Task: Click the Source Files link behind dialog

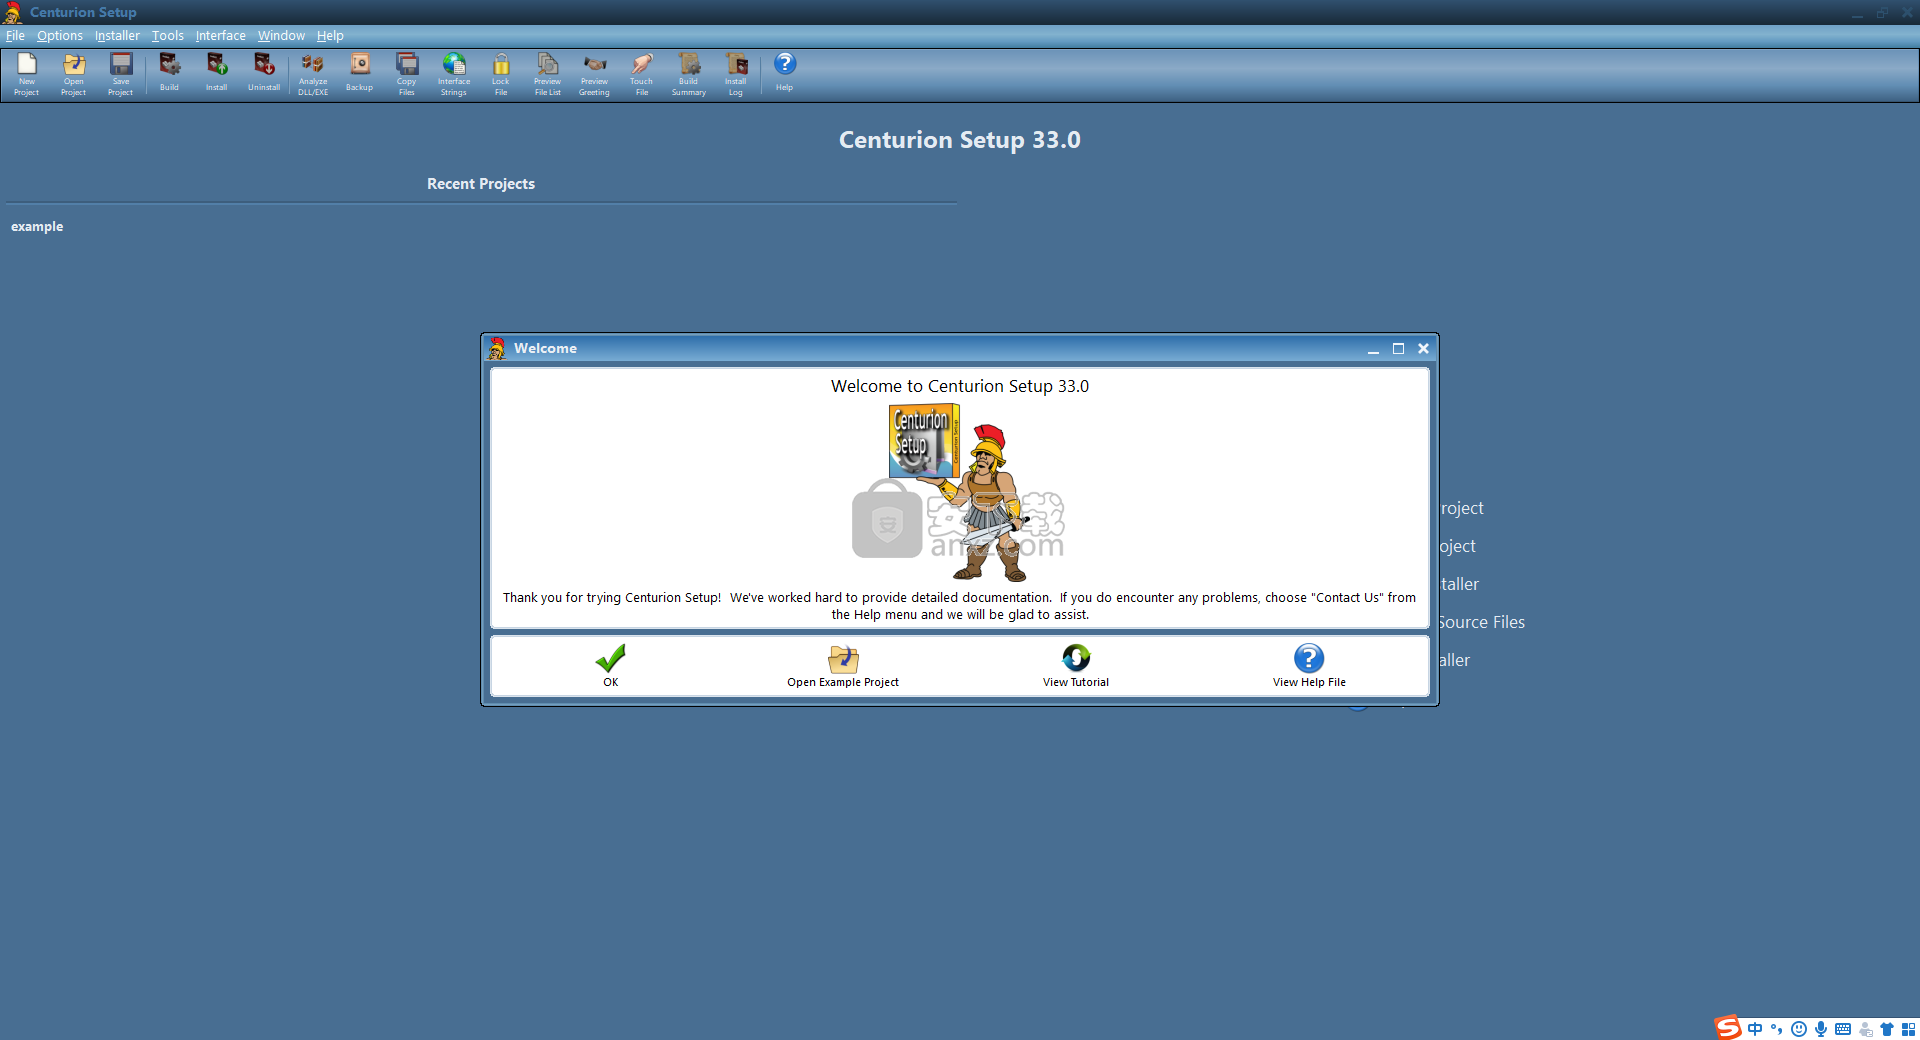Action: click(x=1482, y=622)
